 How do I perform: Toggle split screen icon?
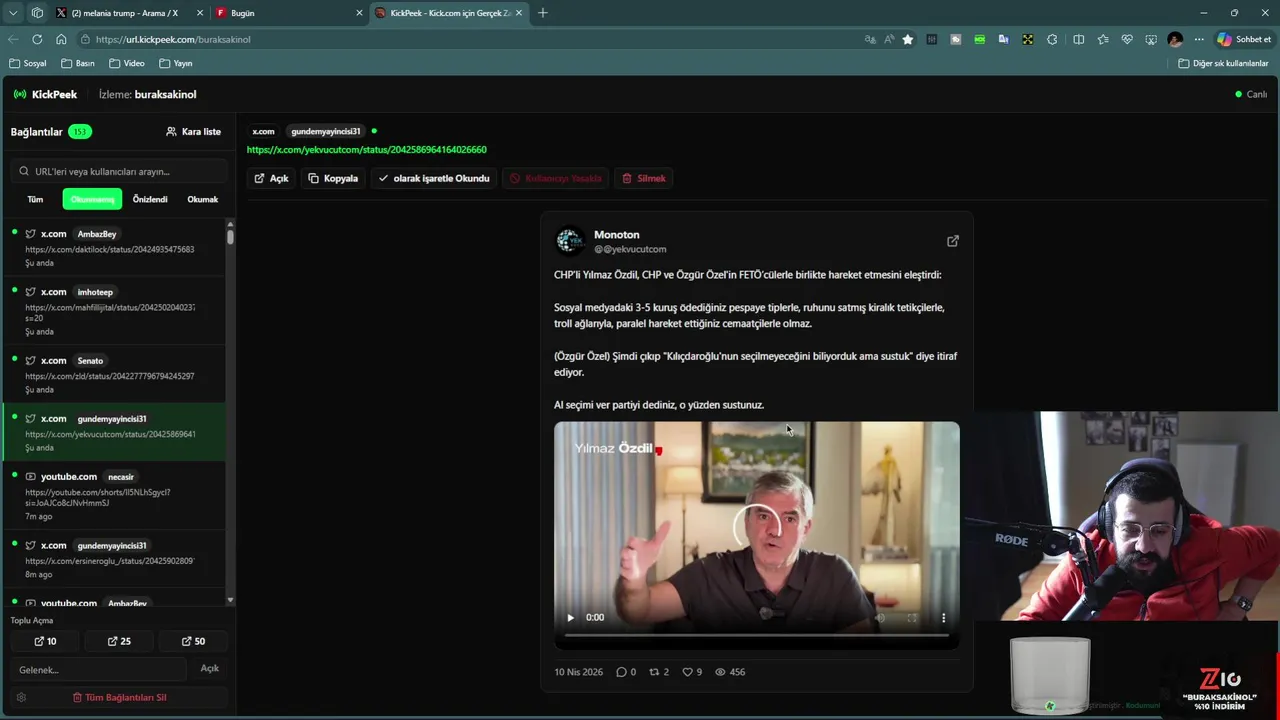coord(1078,39)
